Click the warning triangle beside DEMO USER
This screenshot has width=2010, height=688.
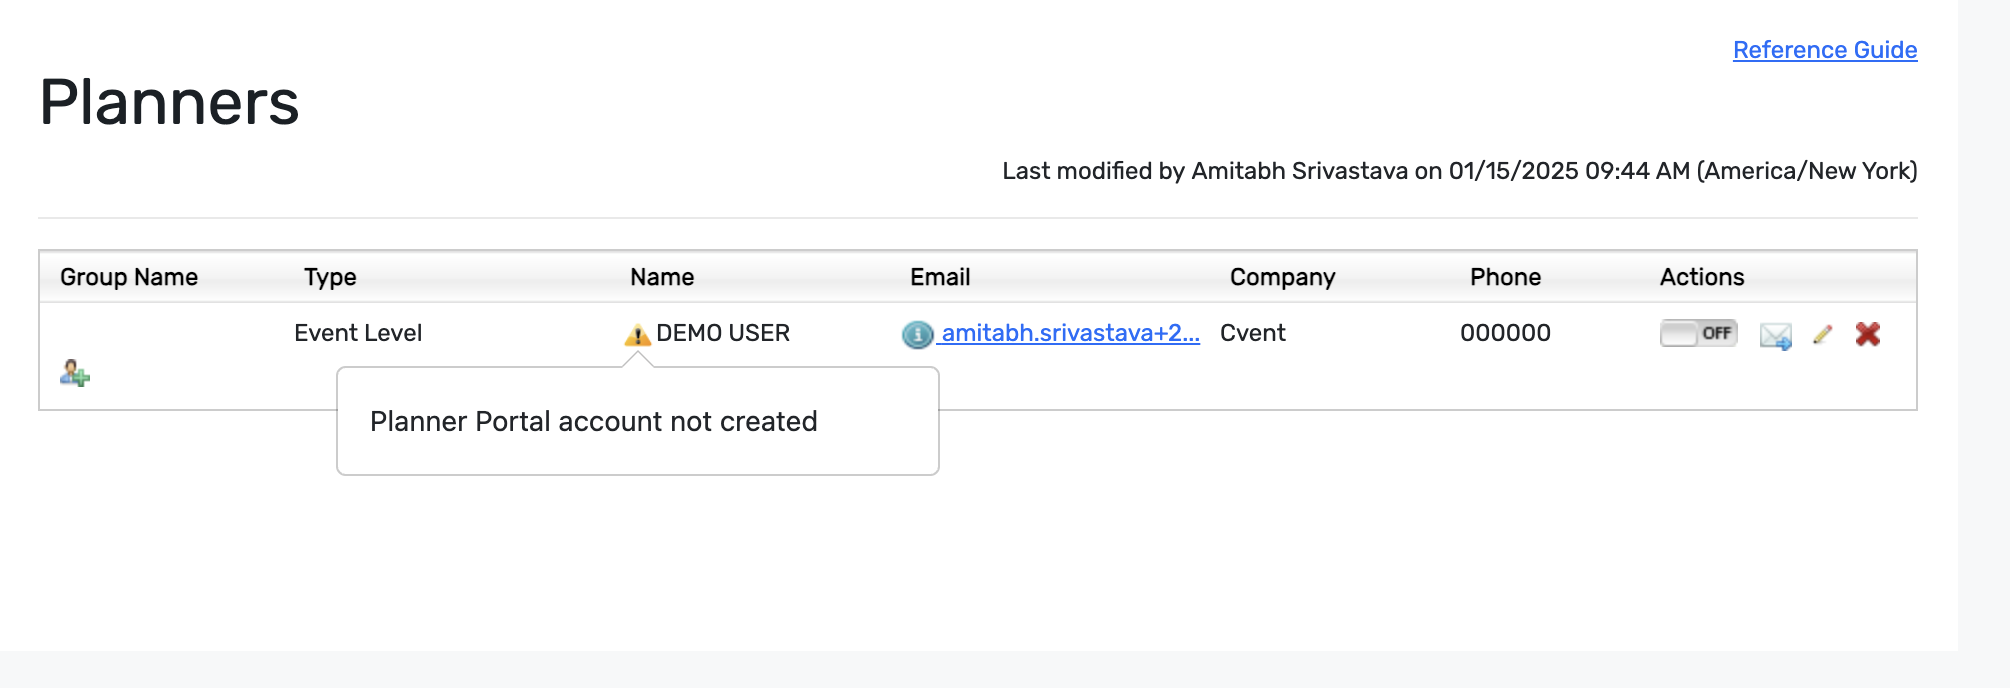[637, 335]
